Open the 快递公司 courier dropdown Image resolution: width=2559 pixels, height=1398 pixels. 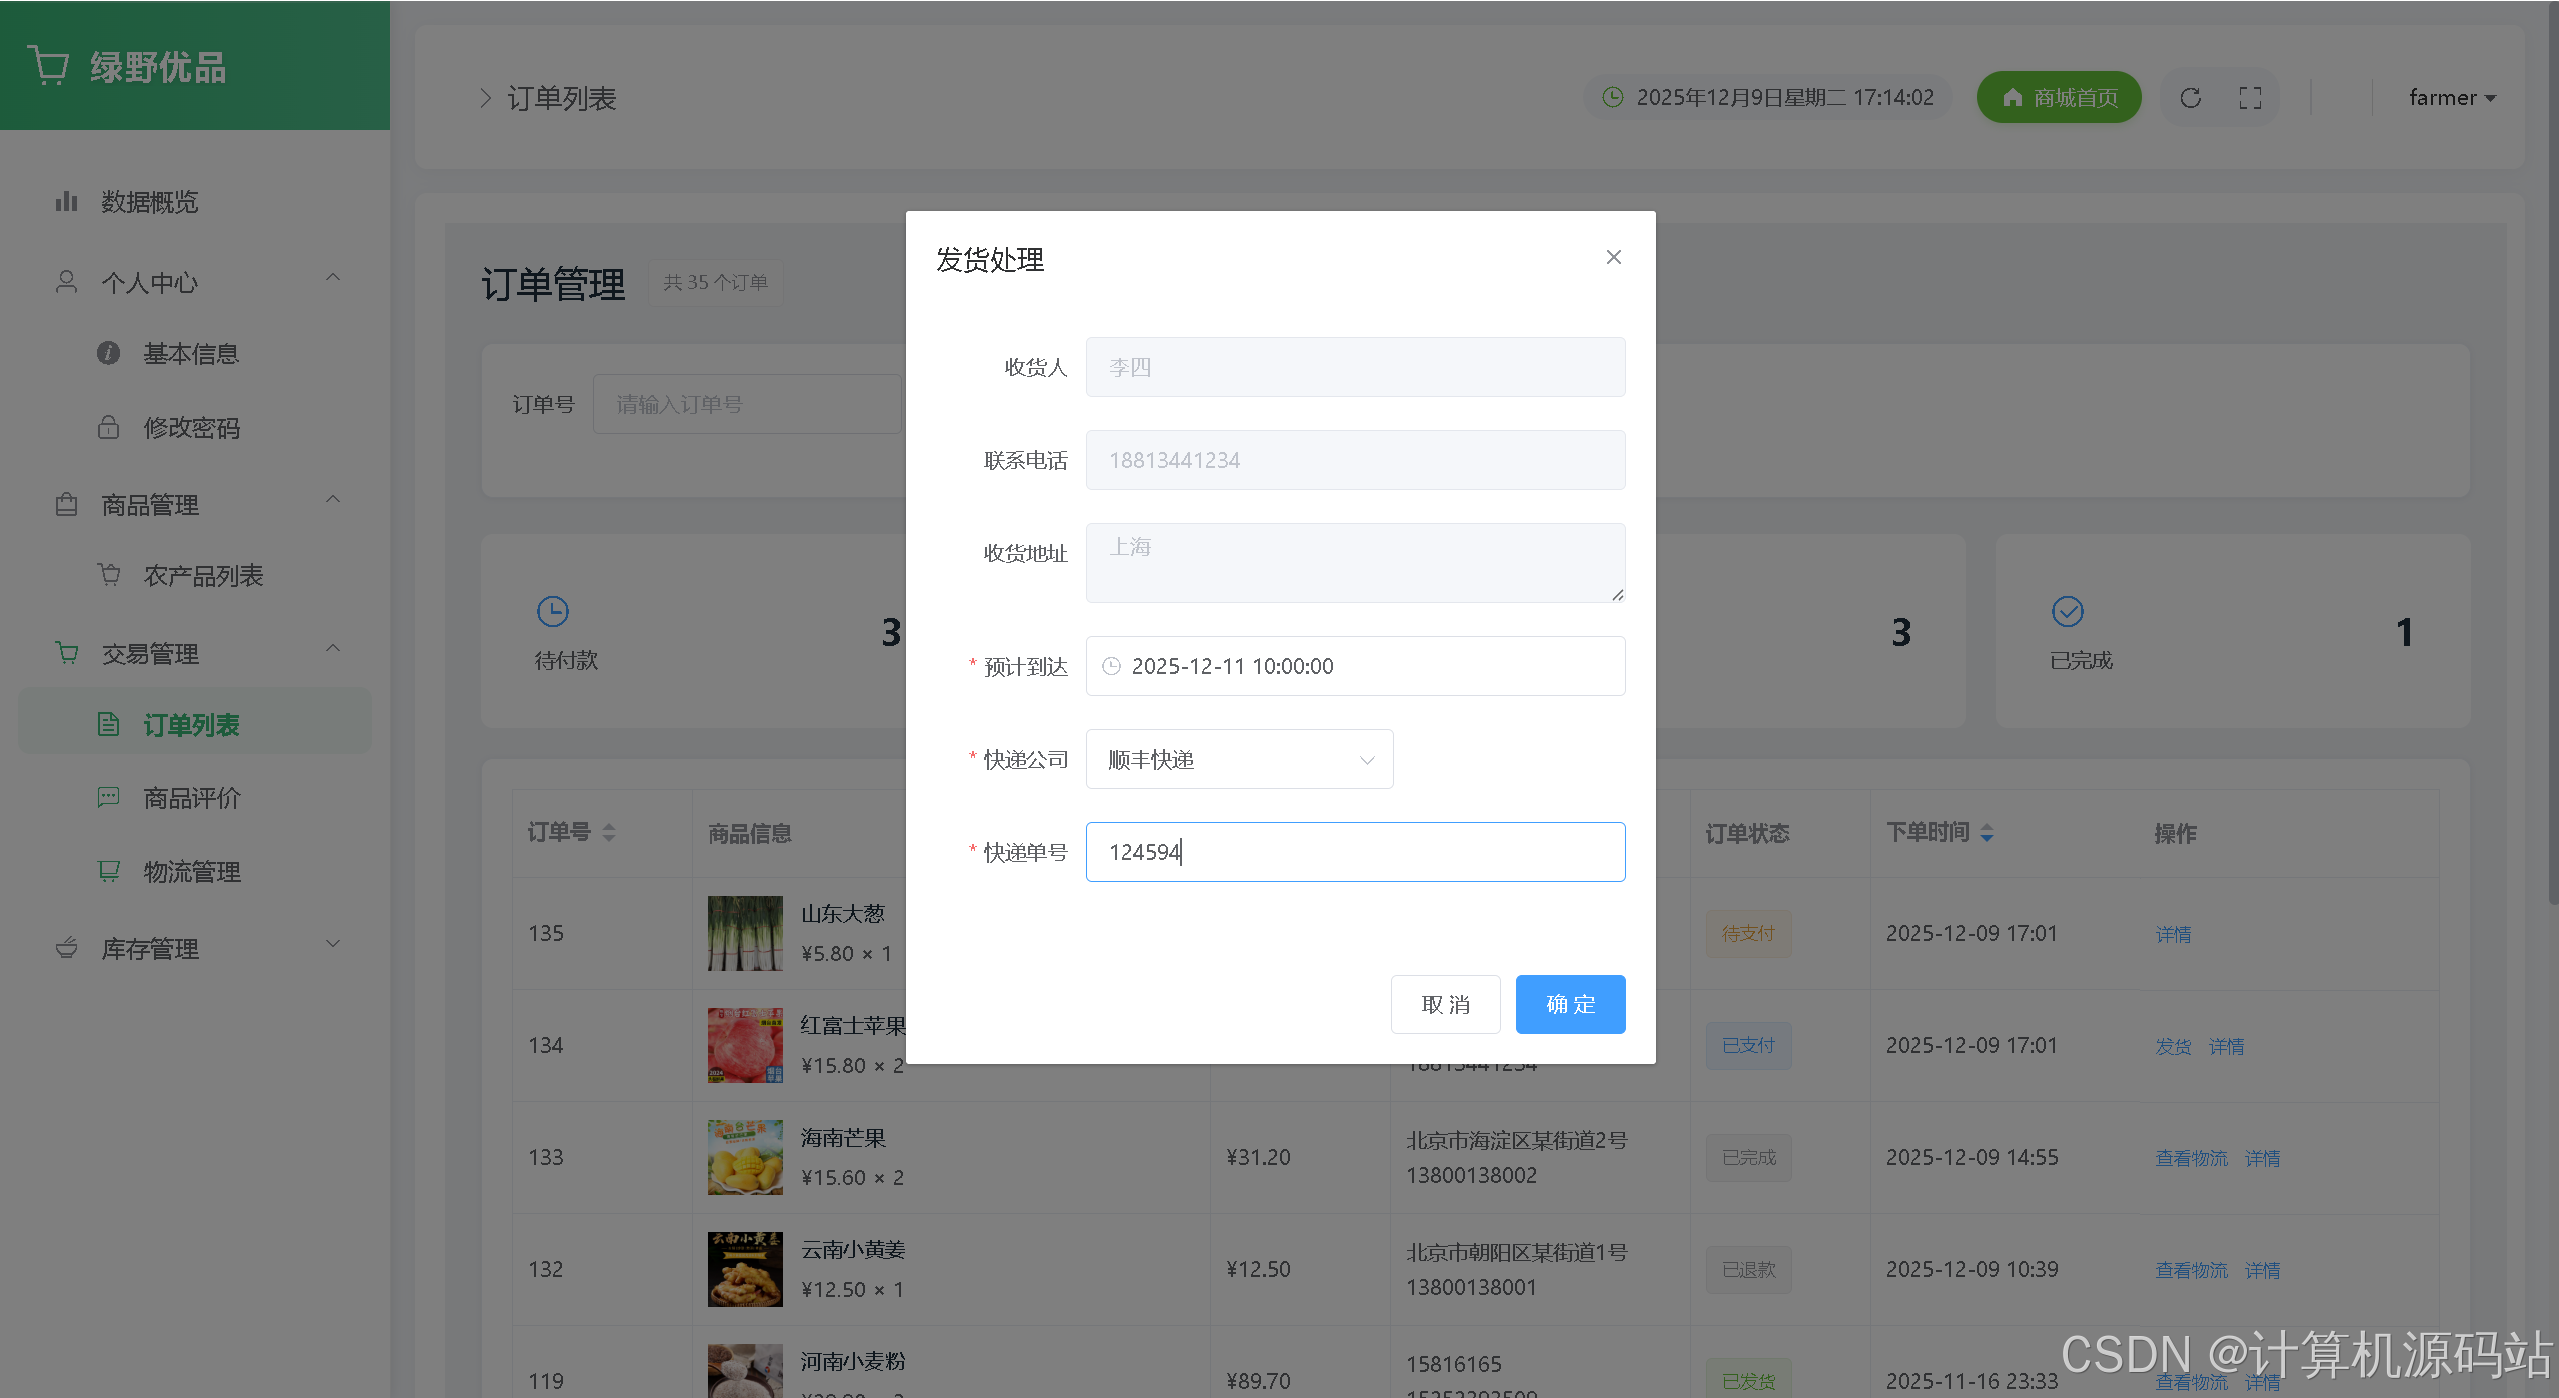coord(1239,760)
